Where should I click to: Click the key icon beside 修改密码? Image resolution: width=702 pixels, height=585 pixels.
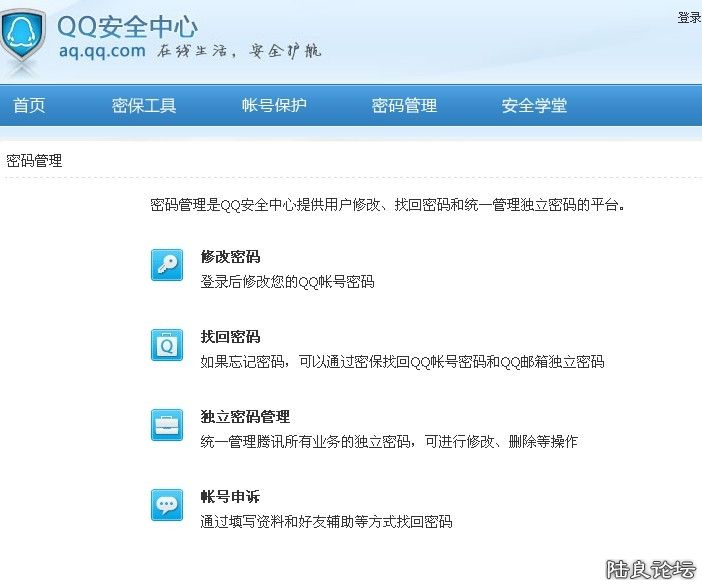click(x=167, y=265)
